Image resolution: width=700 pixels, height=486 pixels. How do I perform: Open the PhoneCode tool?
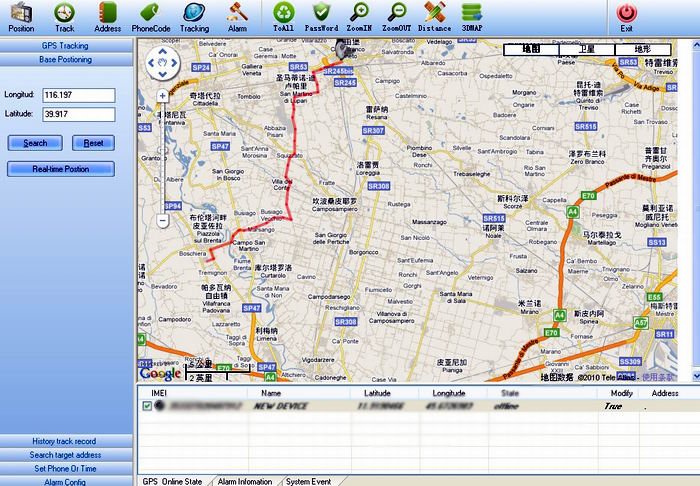pyautogui.click(x=151, y=17)
